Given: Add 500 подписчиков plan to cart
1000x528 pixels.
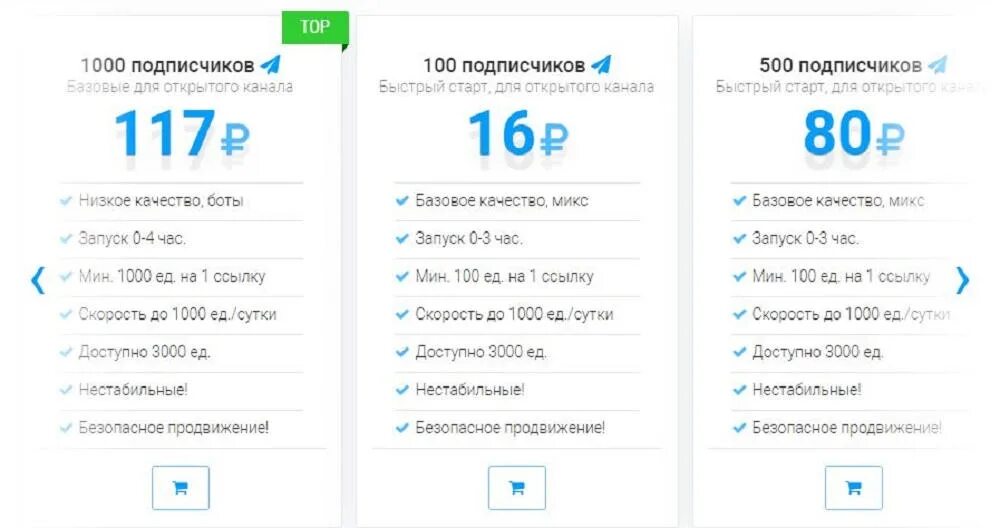Looking at the screenshot, I should pyautogui.click(x=853, y=488).
